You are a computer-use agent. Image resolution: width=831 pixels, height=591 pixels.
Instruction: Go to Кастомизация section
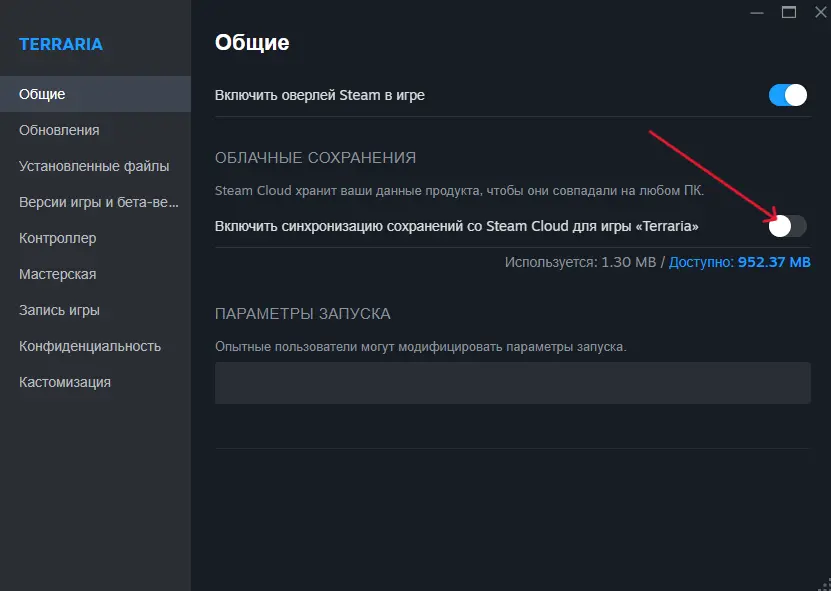[x=95, y=382]
